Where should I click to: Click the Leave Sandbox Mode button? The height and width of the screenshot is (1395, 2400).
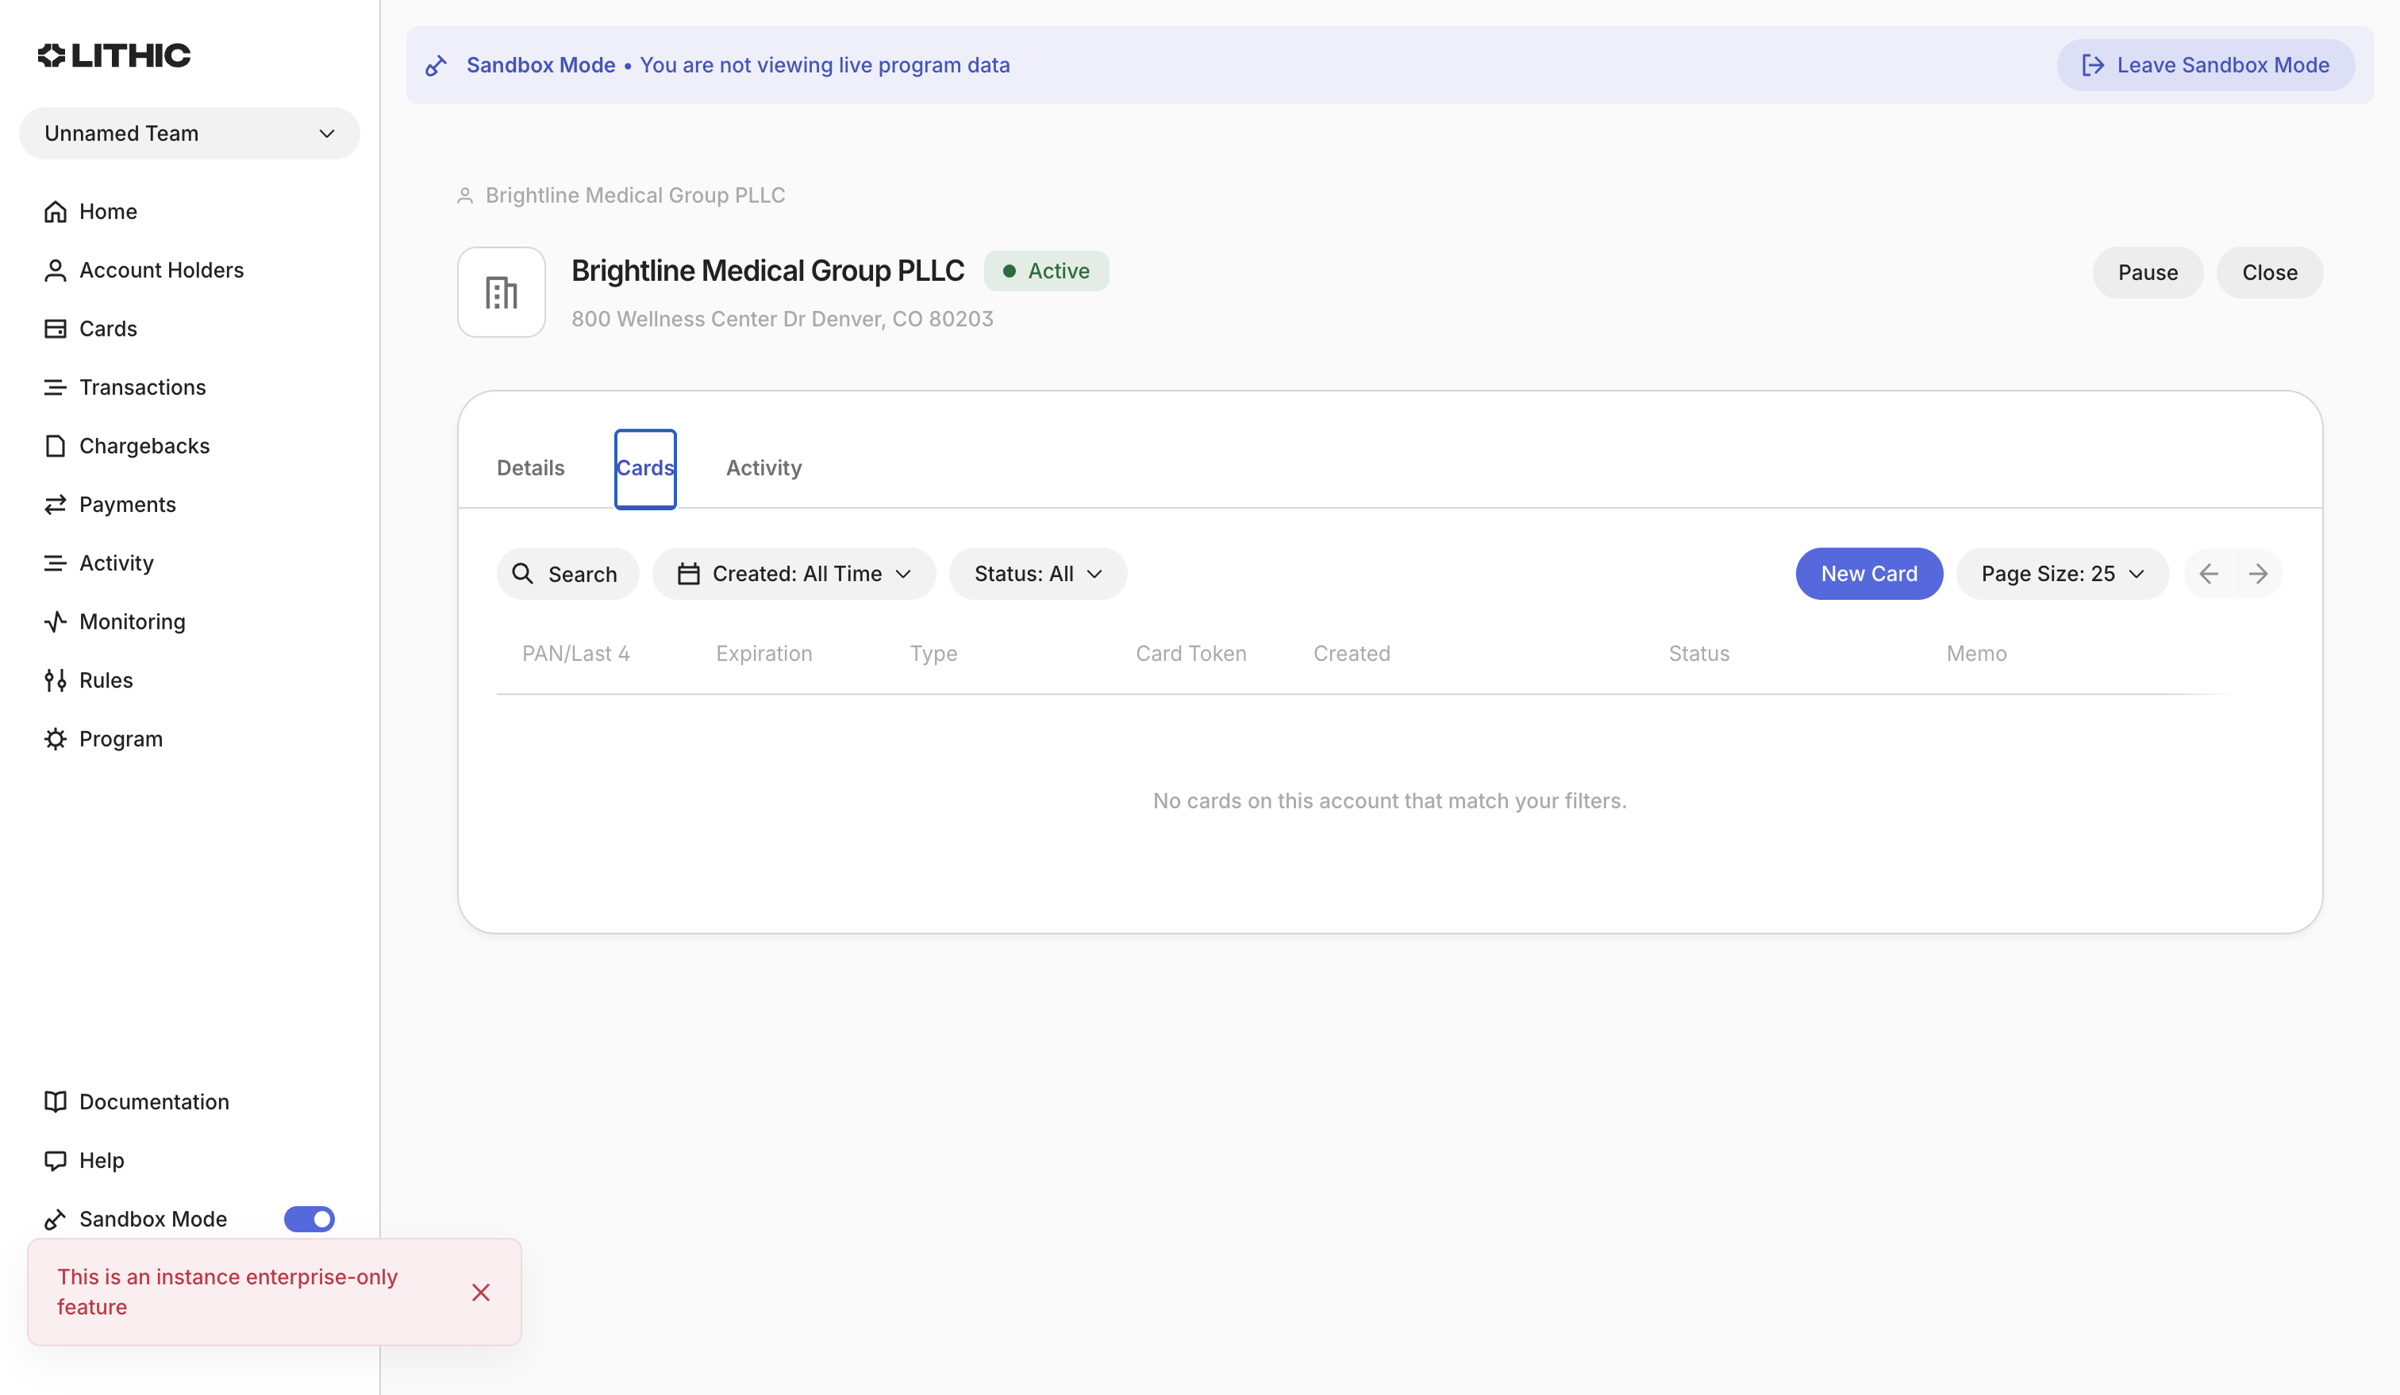tap(2205, 65)
